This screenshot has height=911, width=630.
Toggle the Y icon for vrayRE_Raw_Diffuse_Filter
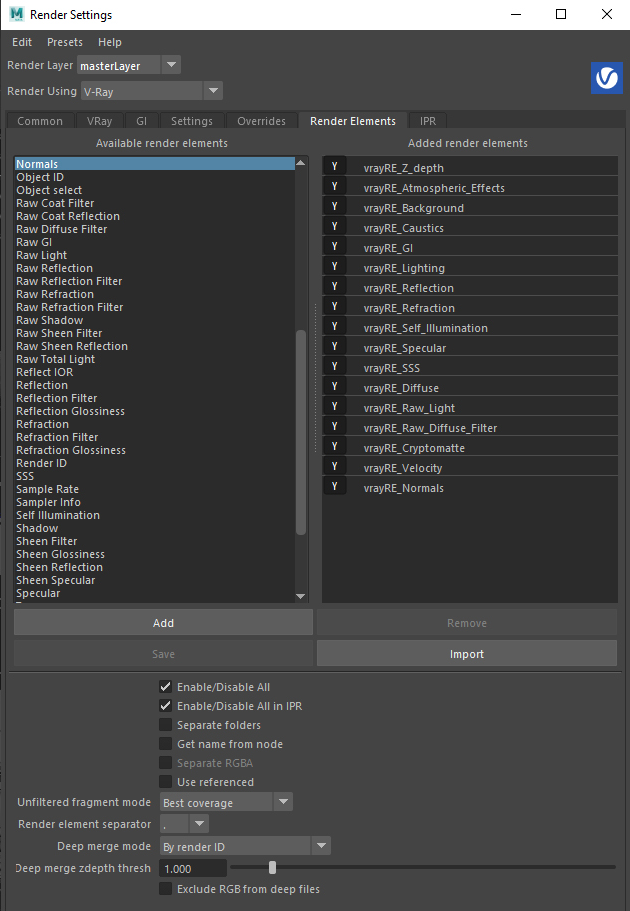pyautogui.click(x=335, y=426)
